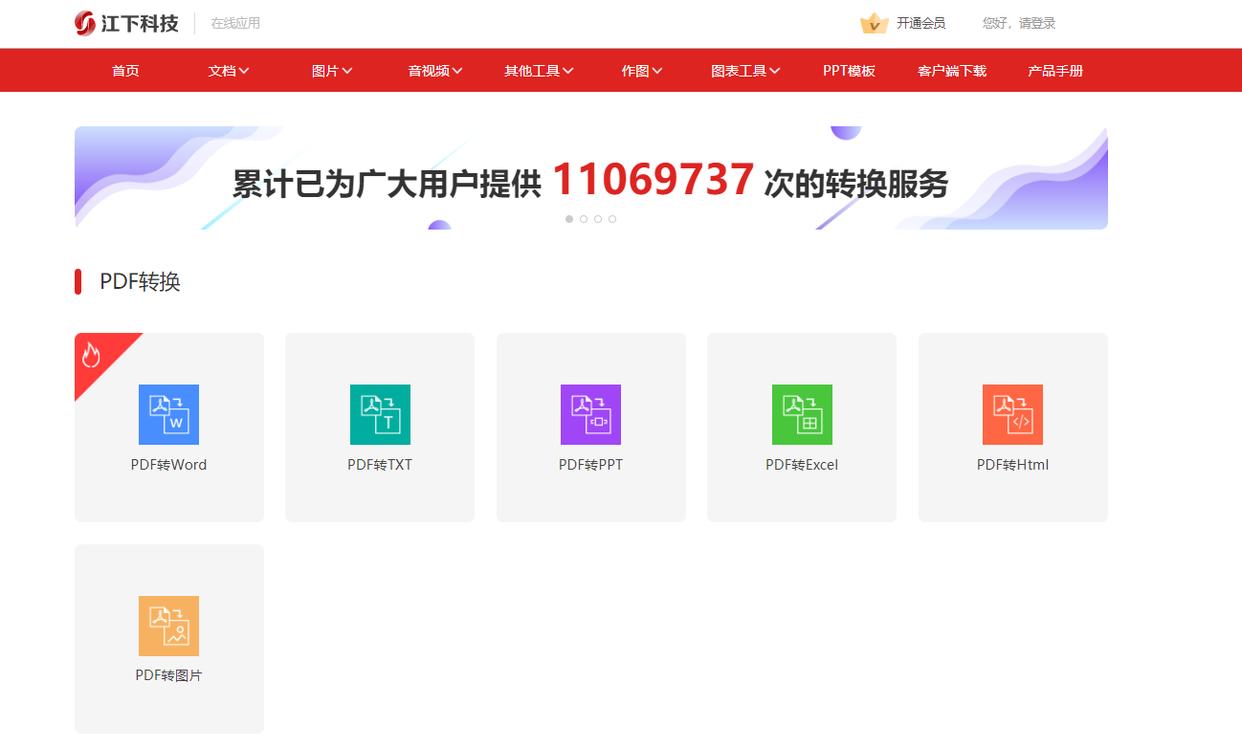Choose the PDF转Html orange icon
This screenshot has width=1242, height=749.
click(x=1013, y=414)
